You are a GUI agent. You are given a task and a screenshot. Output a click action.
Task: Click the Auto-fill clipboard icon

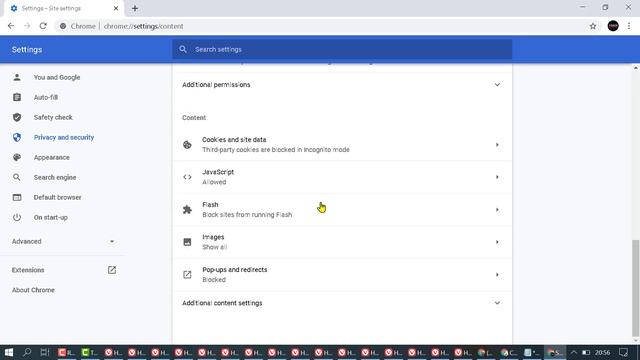click(x=17, y=97)
